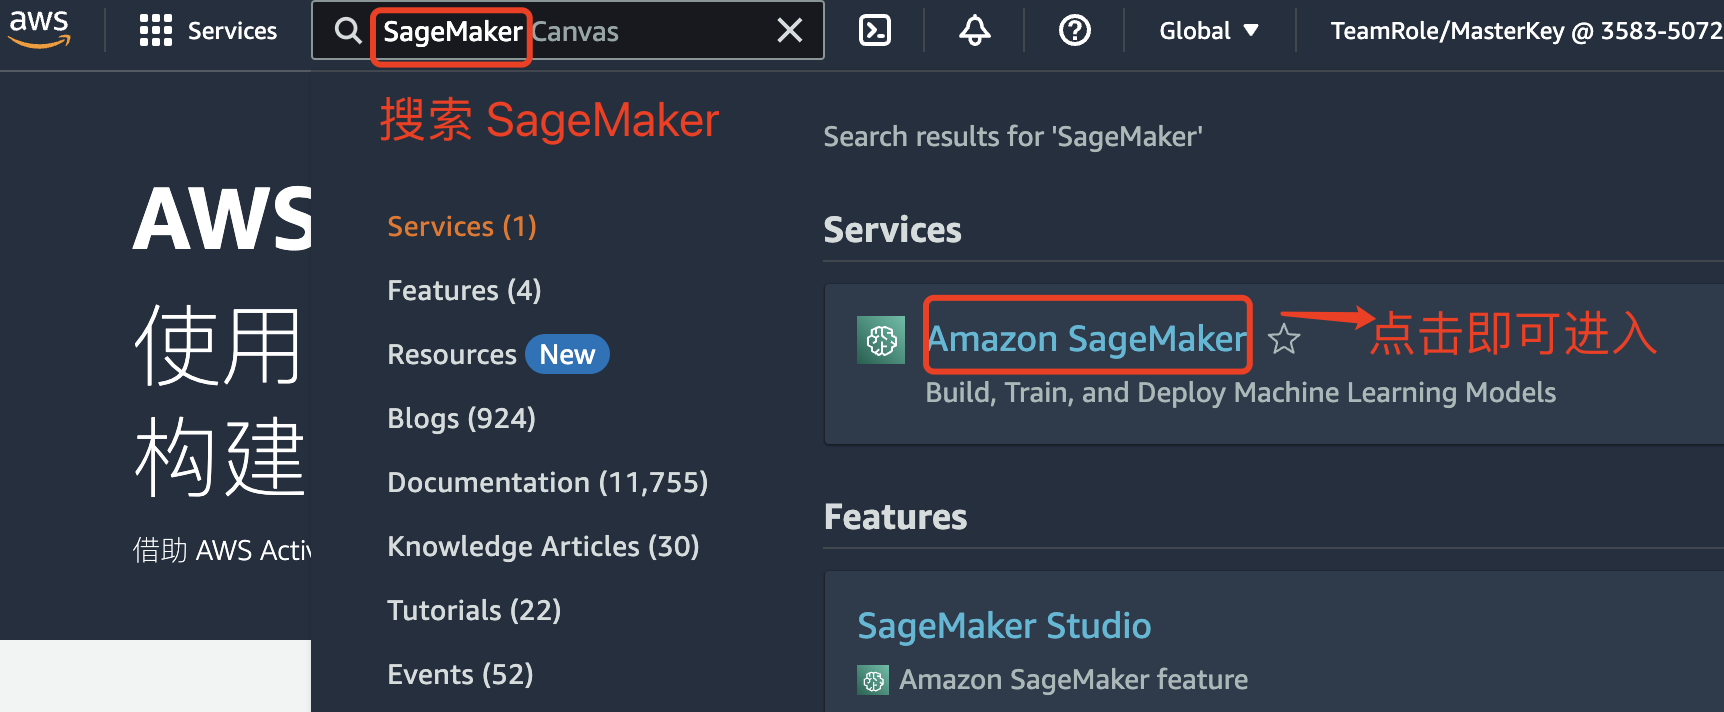Expand the Global region dropdown
The image size is (1724, 712).
1209,31
